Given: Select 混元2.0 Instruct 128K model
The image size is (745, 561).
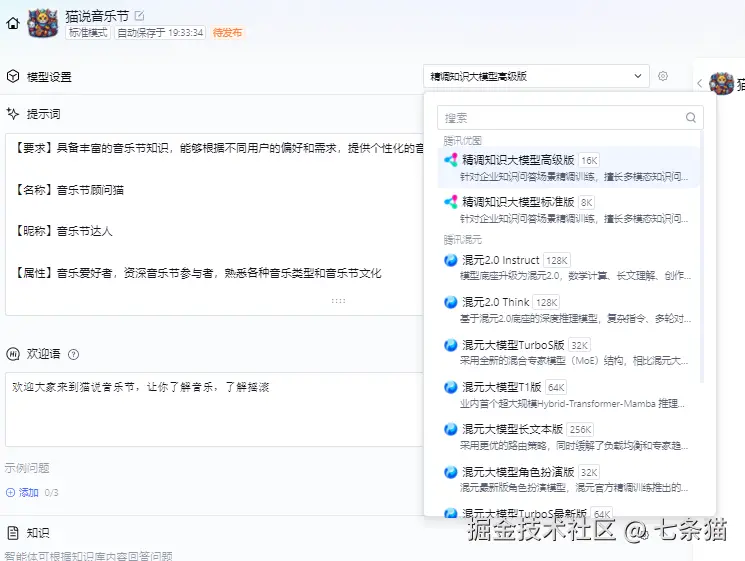Looking at the screenshot, I should [569, 267].
